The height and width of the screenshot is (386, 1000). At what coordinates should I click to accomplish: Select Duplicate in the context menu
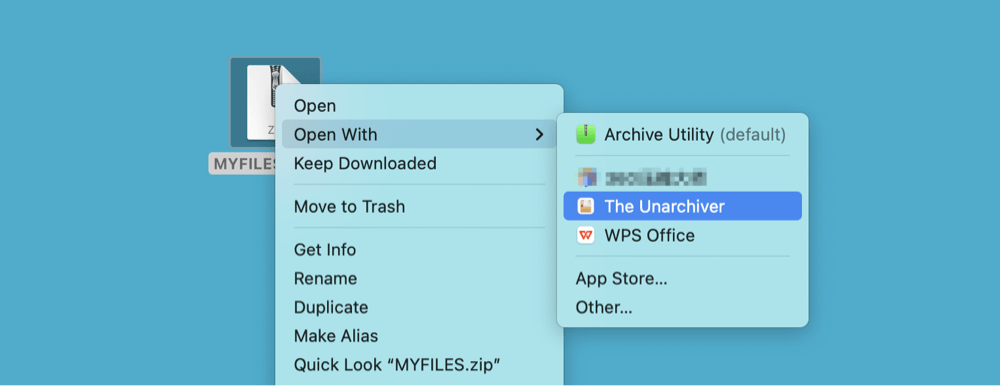click(x=419, y=308)
